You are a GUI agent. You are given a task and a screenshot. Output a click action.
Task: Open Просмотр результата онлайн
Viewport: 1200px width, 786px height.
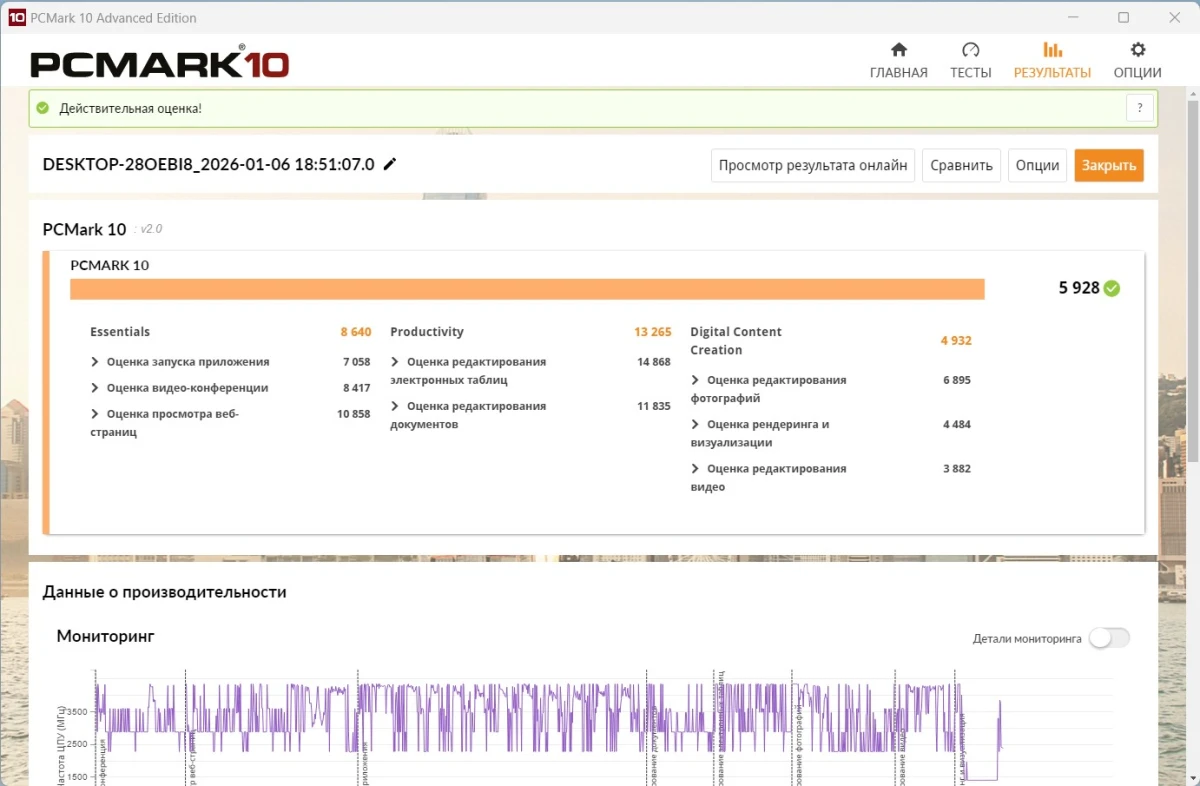tap(812, 165)
